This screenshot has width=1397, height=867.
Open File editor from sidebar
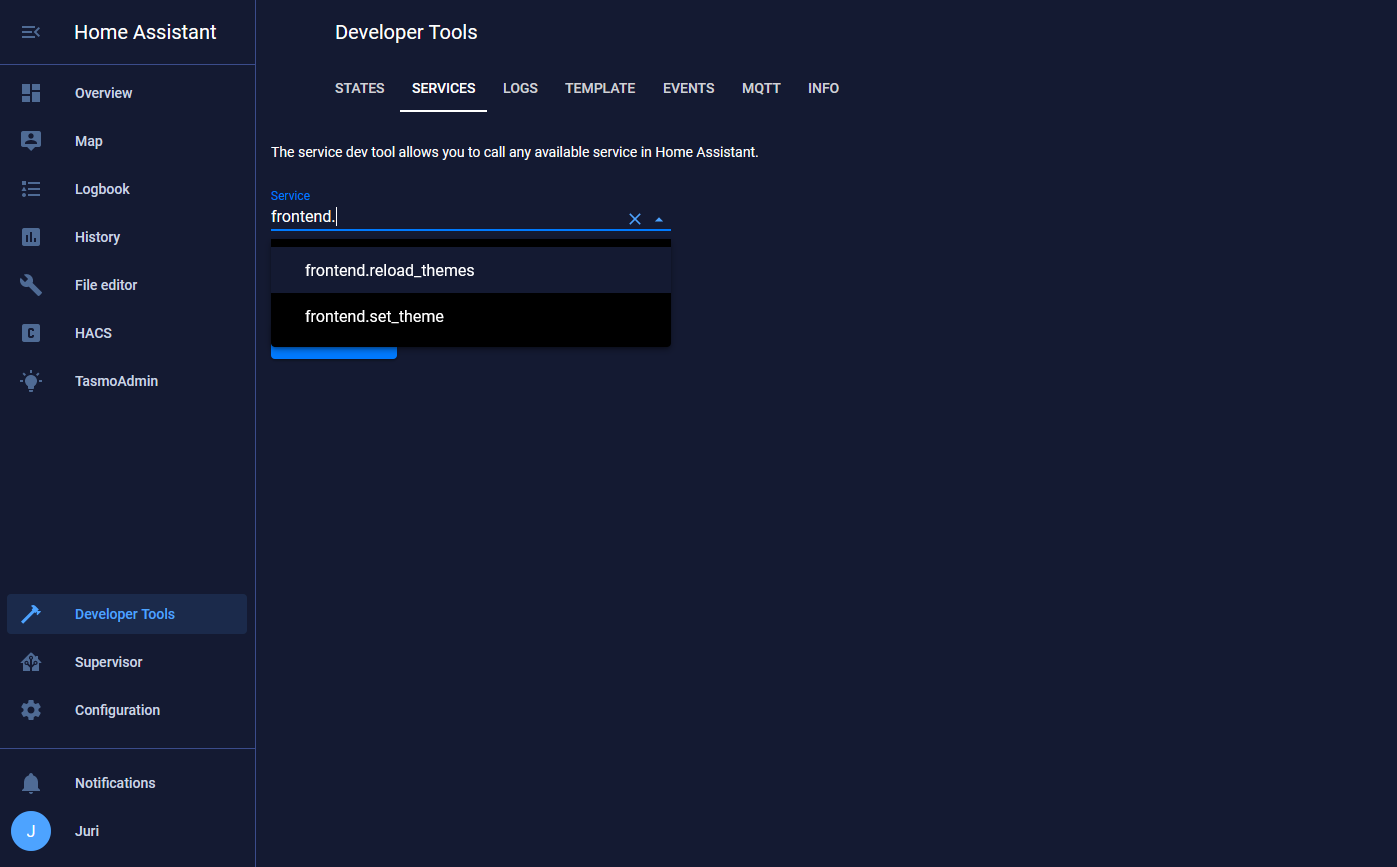tap(127, 285)
